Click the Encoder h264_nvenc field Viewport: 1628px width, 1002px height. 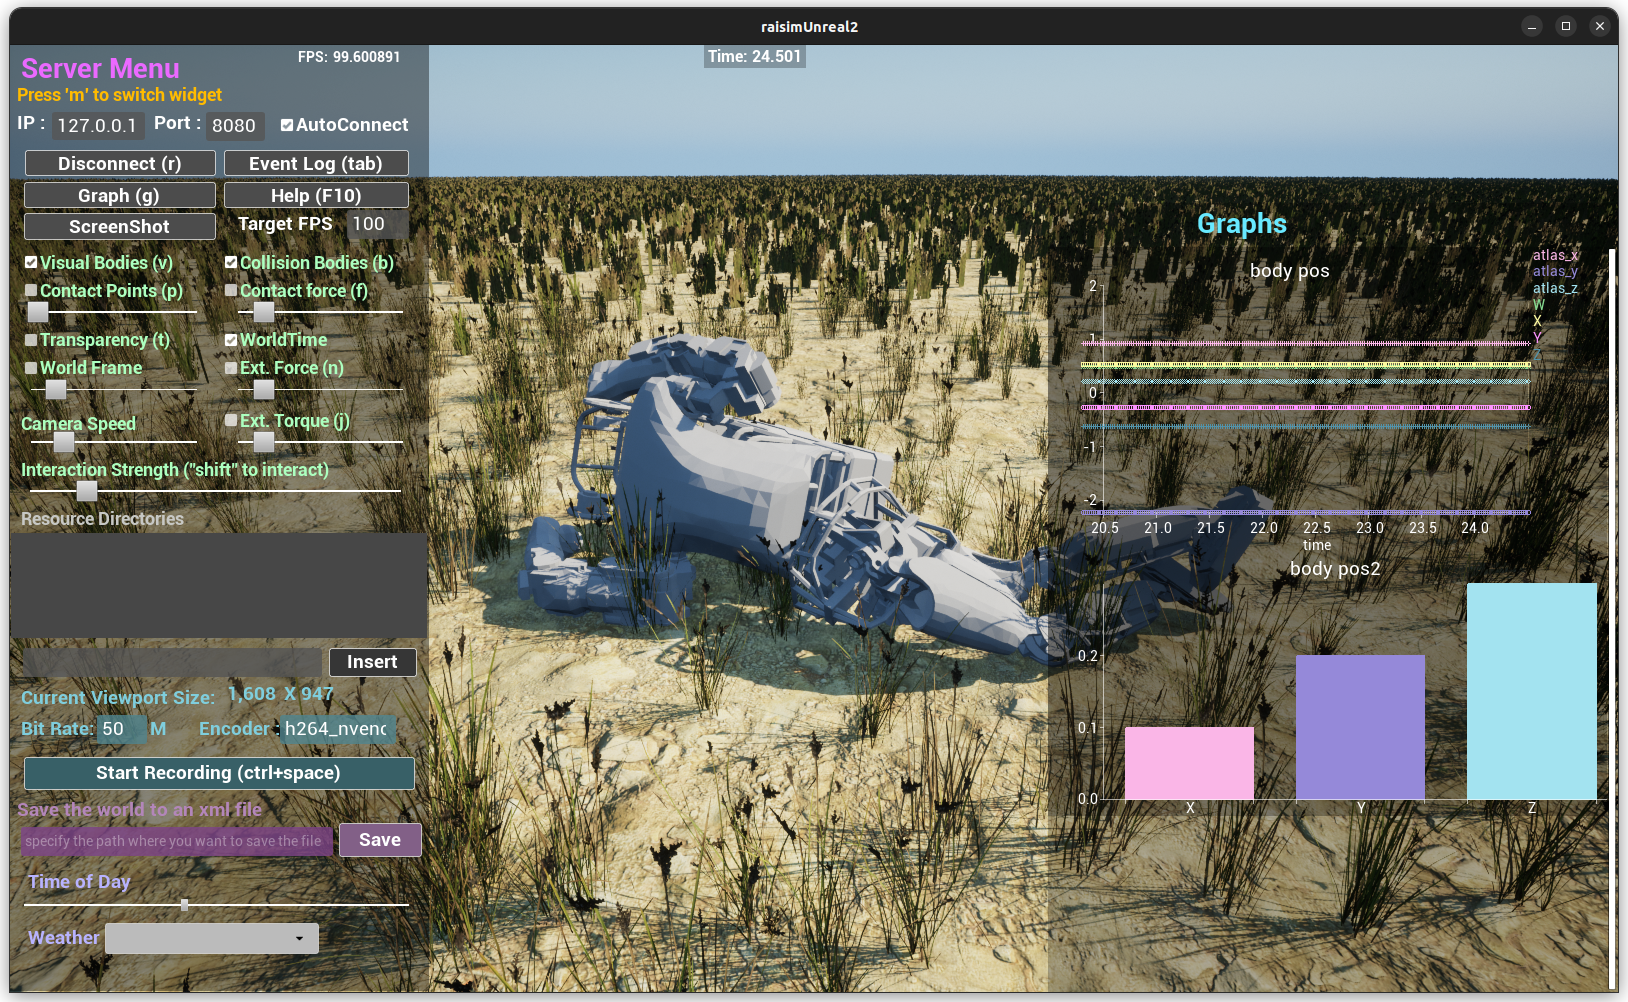(x=337, y=730)
